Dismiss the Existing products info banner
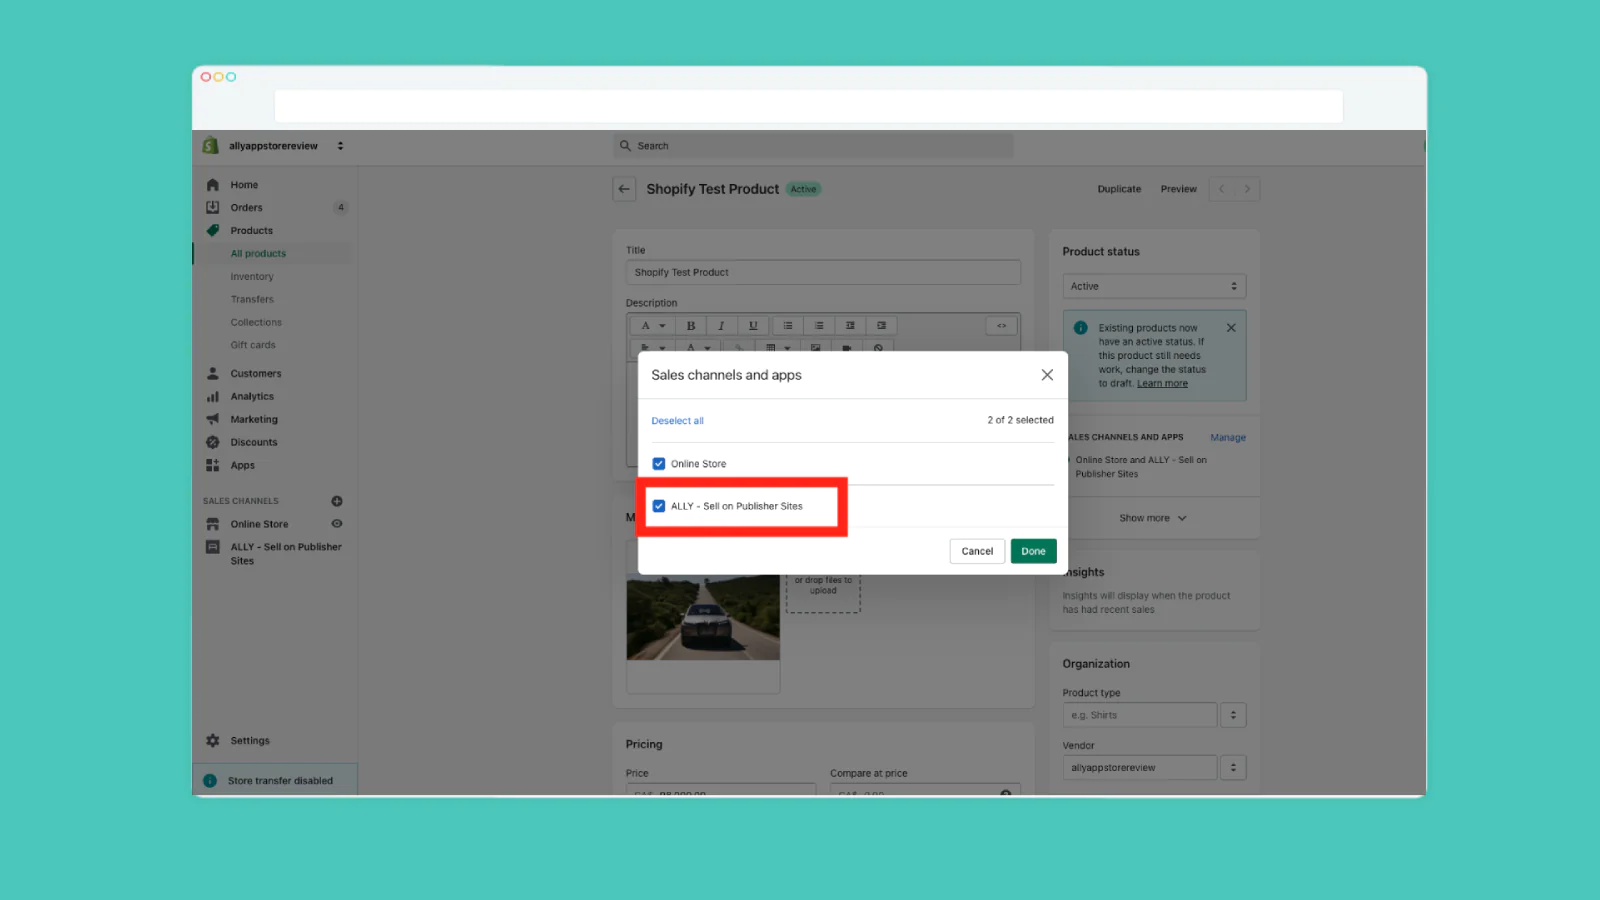Screen dimensions: 1600x900 pyautogui.click(x=1231, y=328)
